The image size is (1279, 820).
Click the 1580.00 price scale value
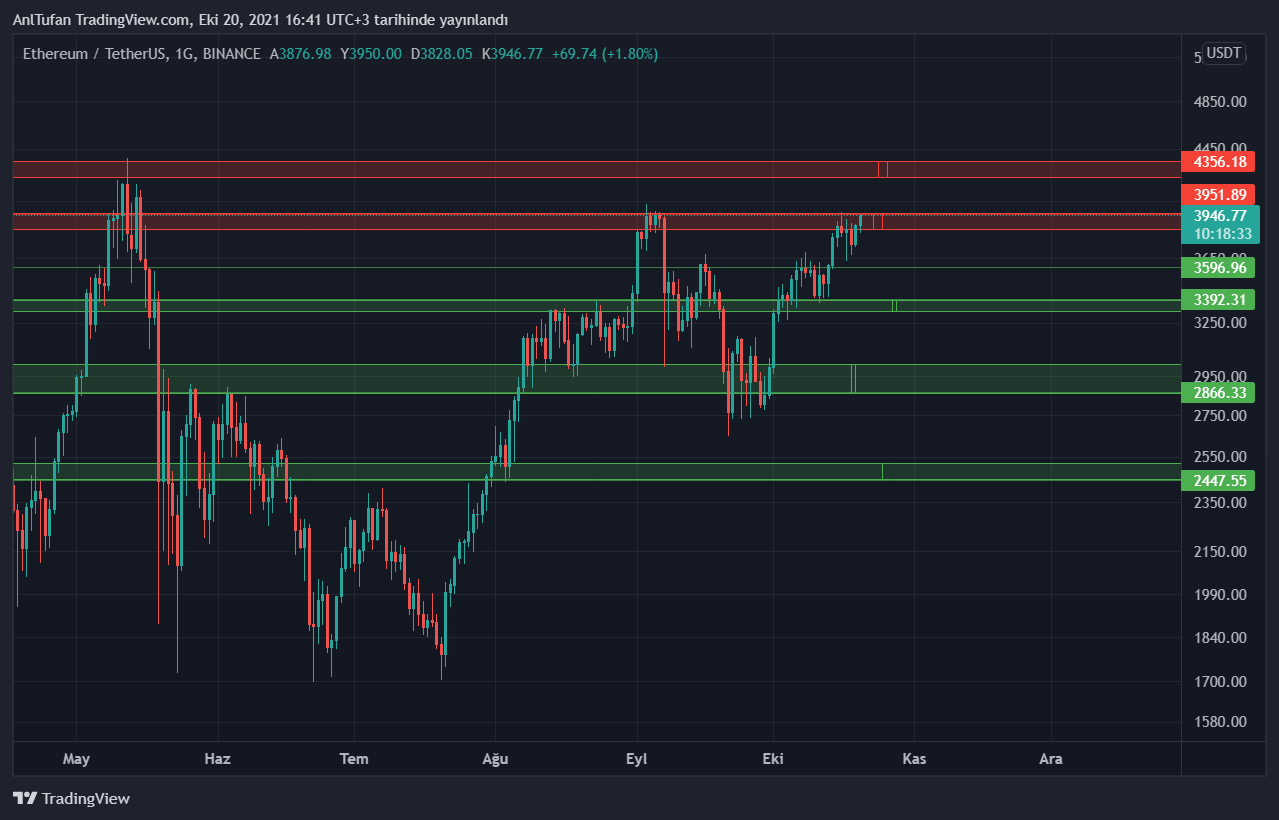click(x=1220, y=722)
